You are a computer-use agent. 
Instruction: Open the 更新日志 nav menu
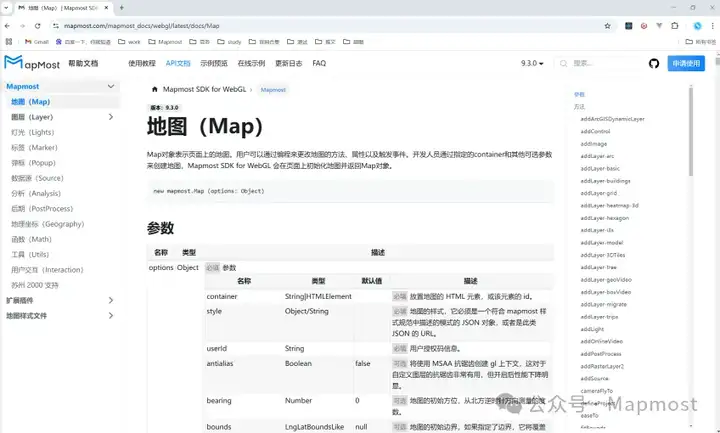coord(288,63)
